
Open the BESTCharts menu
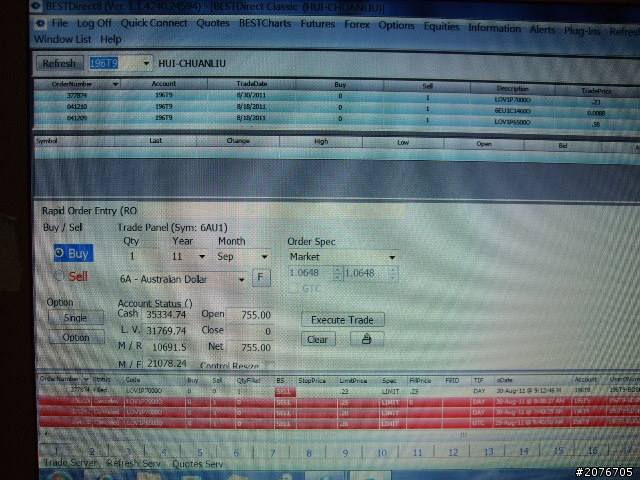coord(265,24)
